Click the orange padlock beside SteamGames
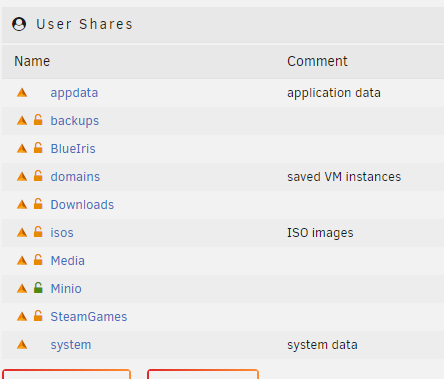 (38, 316)
